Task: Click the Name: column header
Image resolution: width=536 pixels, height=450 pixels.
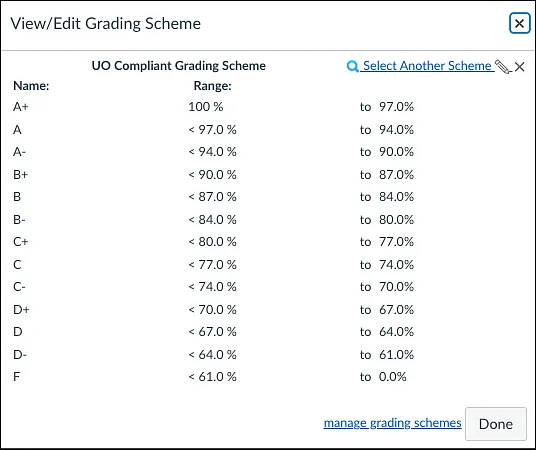Action: [31, 86]
